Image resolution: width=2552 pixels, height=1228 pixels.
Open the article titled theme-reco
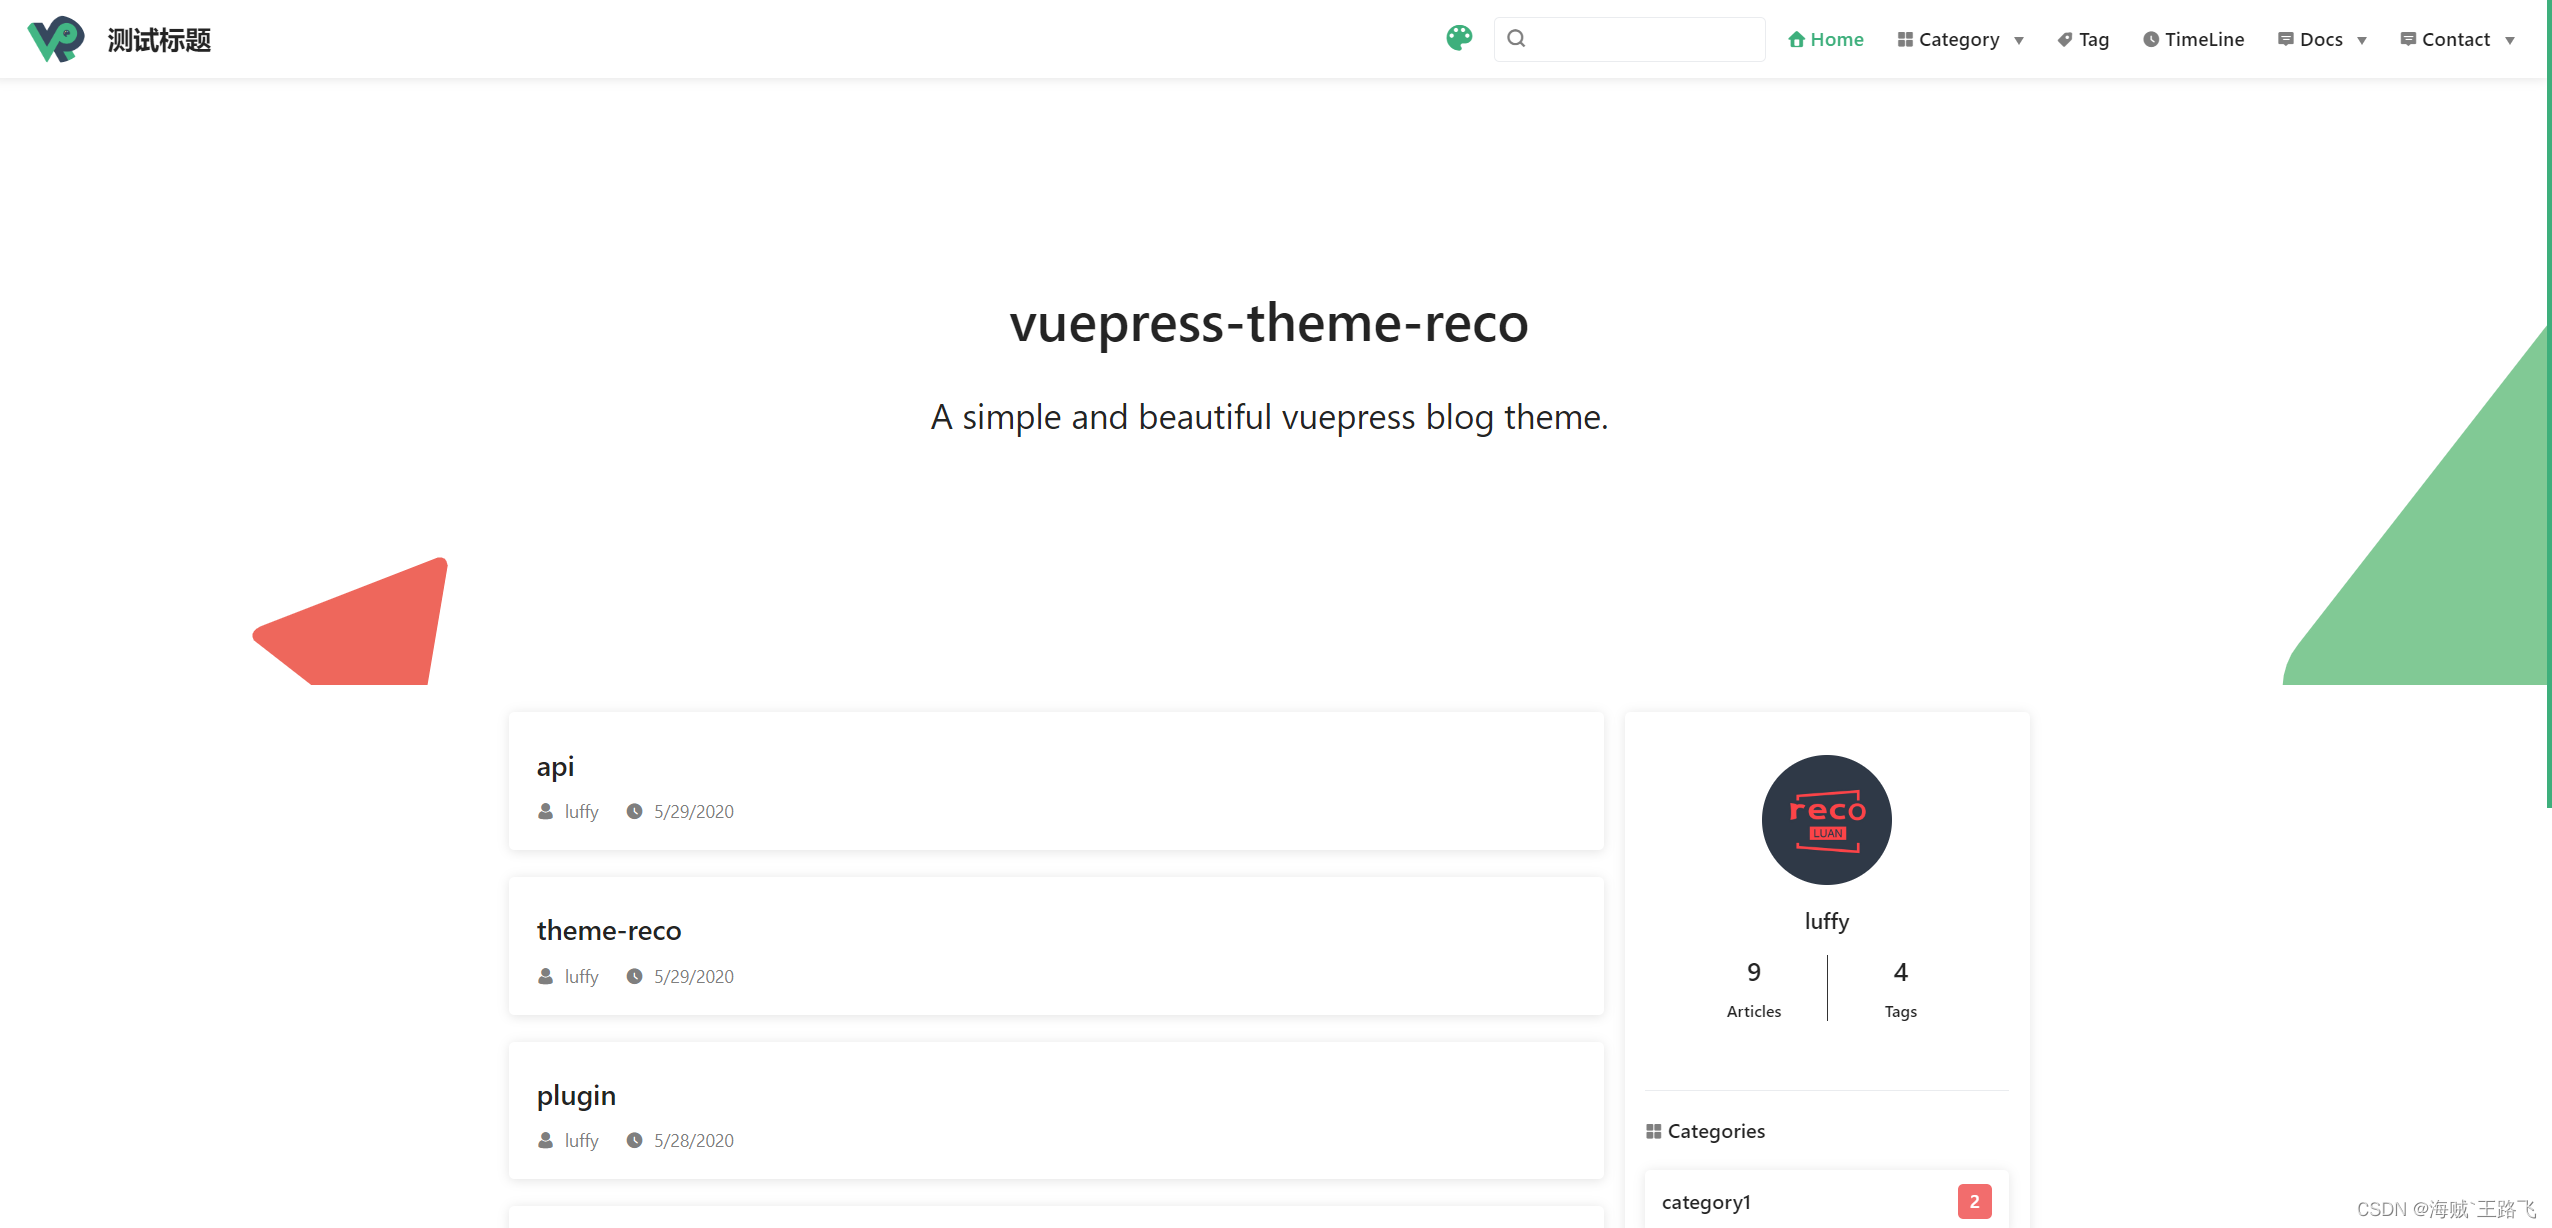coord(609,930)
